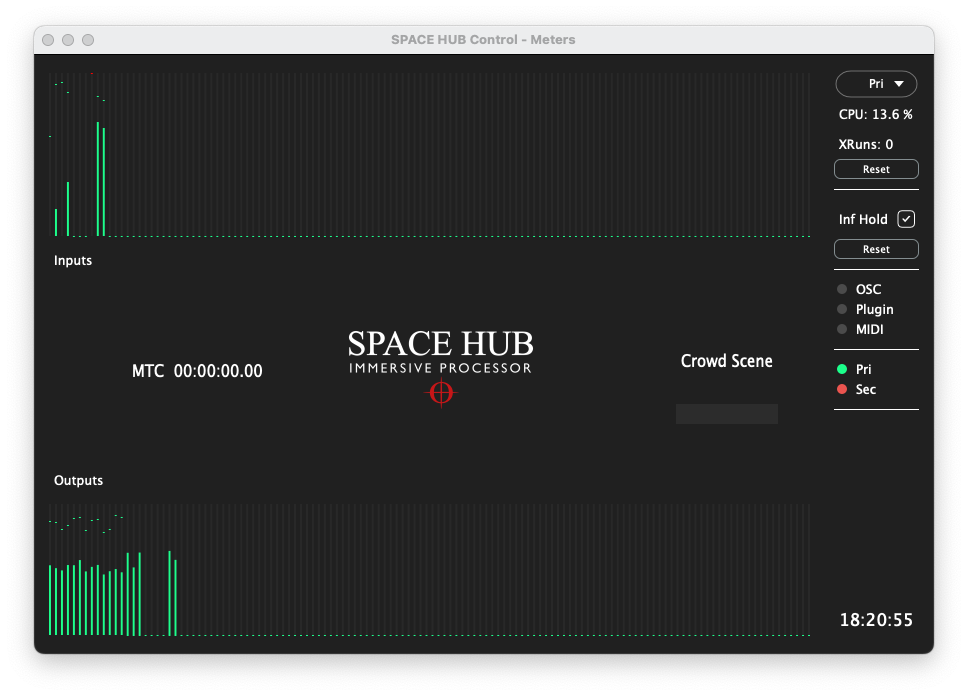Click the Inputs level meter display

tap(430, 150)
